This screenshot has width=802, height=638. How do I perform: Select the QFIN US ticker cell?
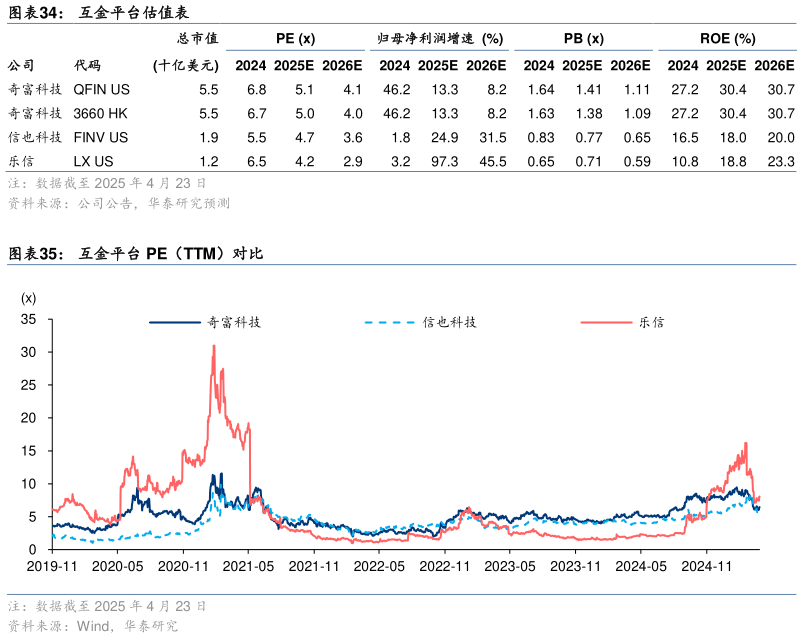[102, 90]
